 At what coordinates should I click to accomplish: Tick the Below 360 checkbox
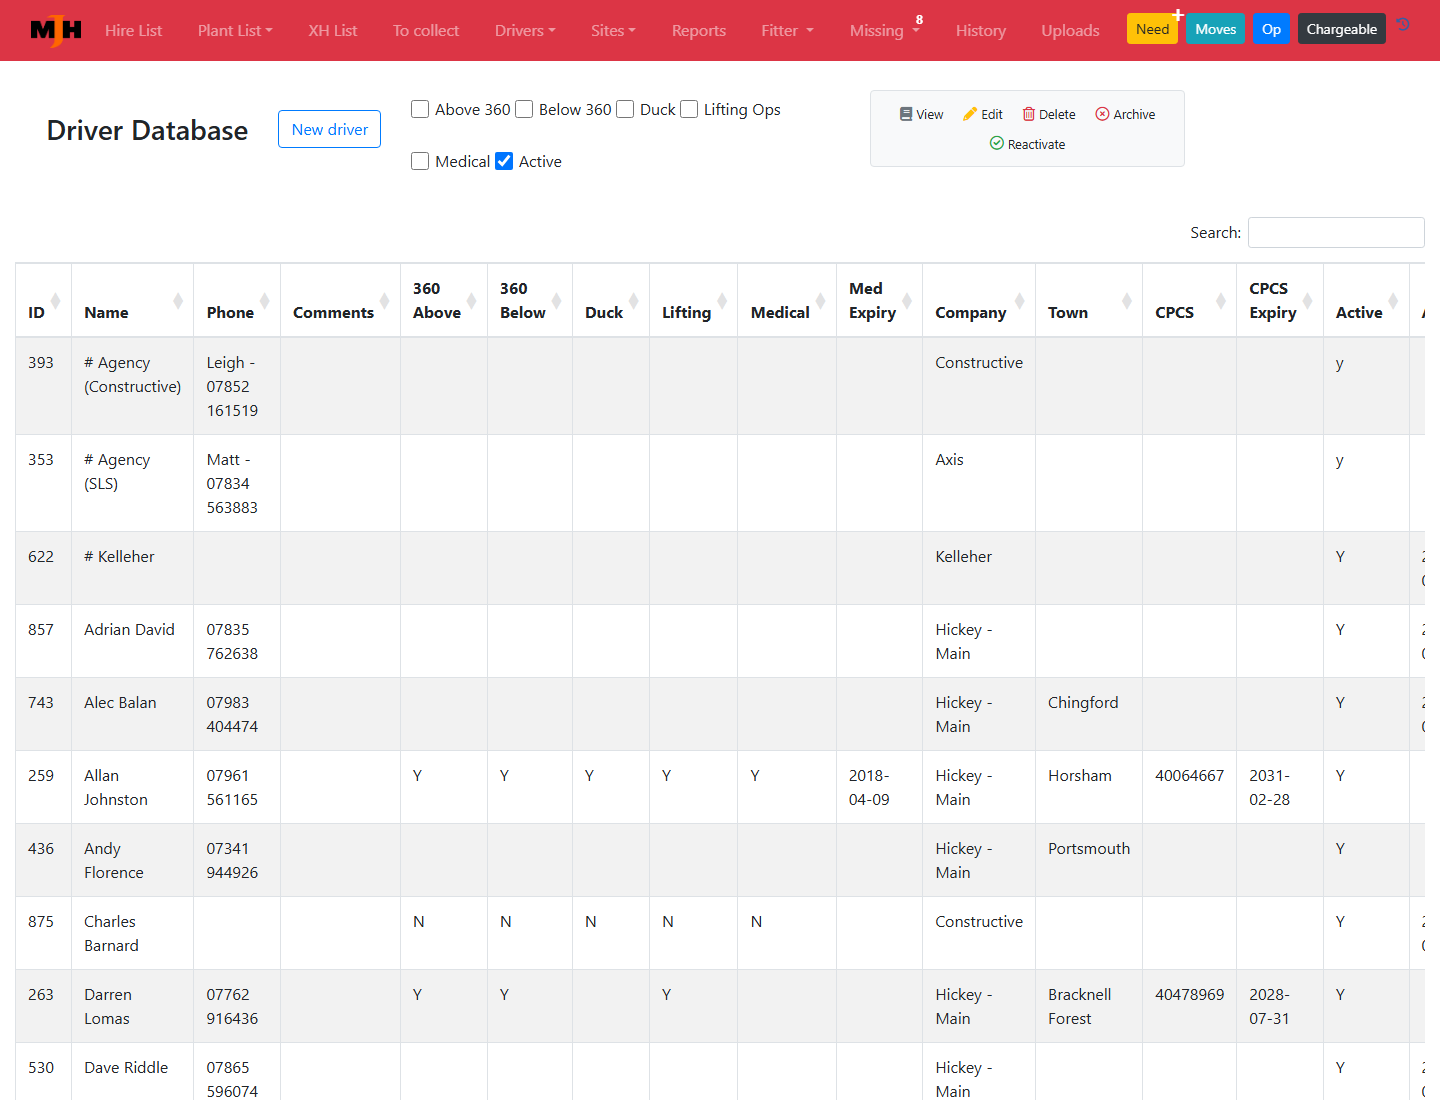click(524, 109)
